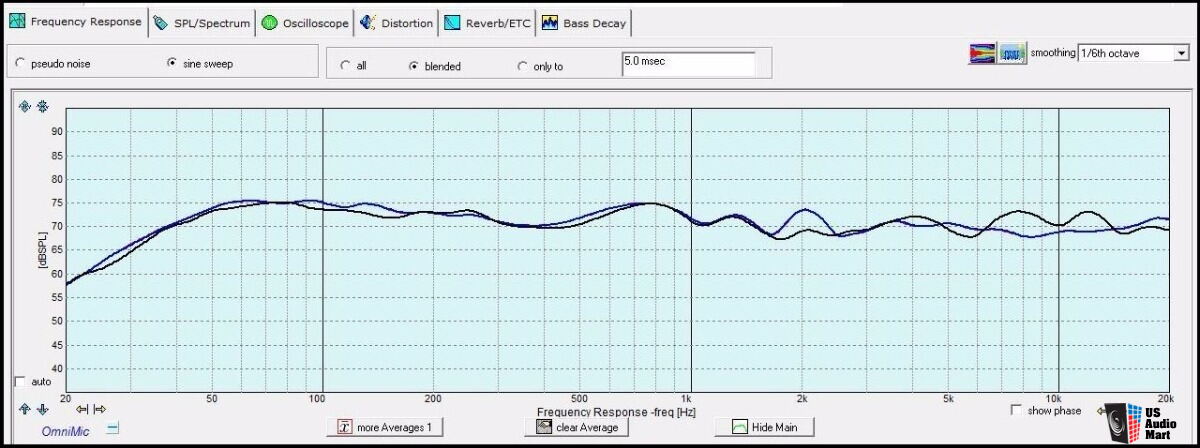1200x448 pixels.
Task: Shift frequency range with right arrow icon
Action: (99, 408)
